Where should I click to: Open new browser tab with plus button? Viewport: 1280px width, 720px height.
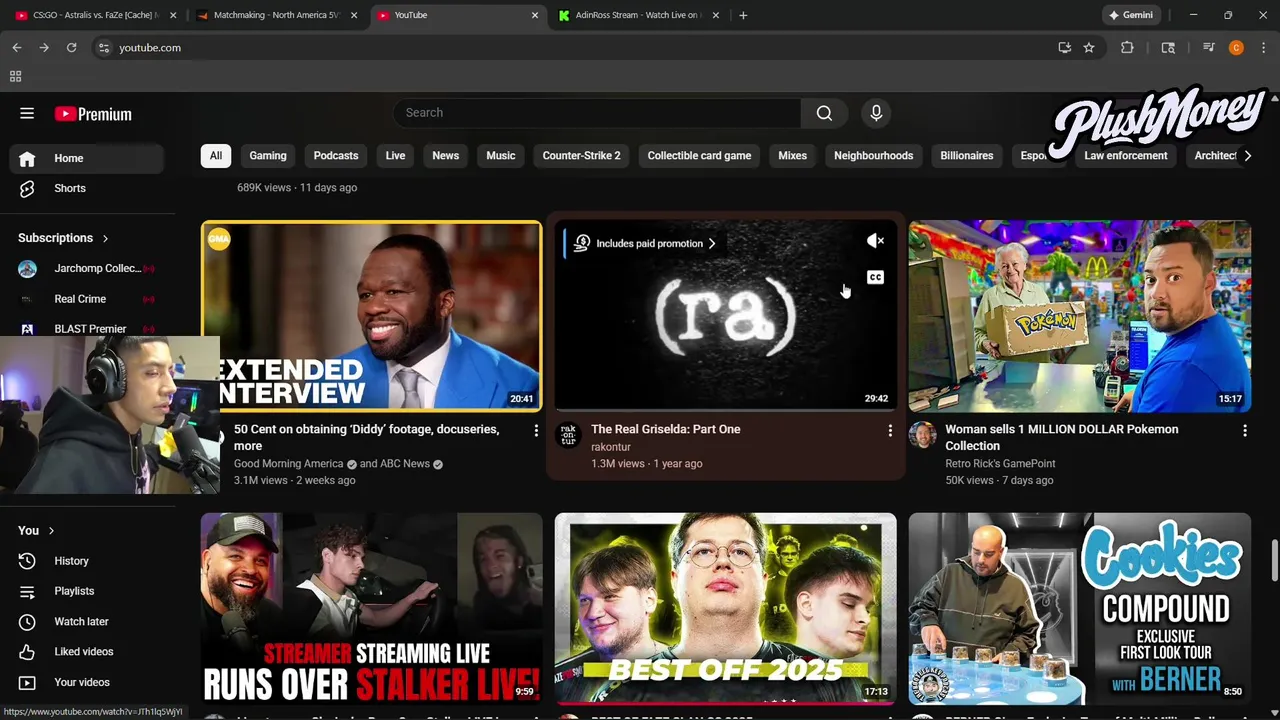[x=743, y=15]
